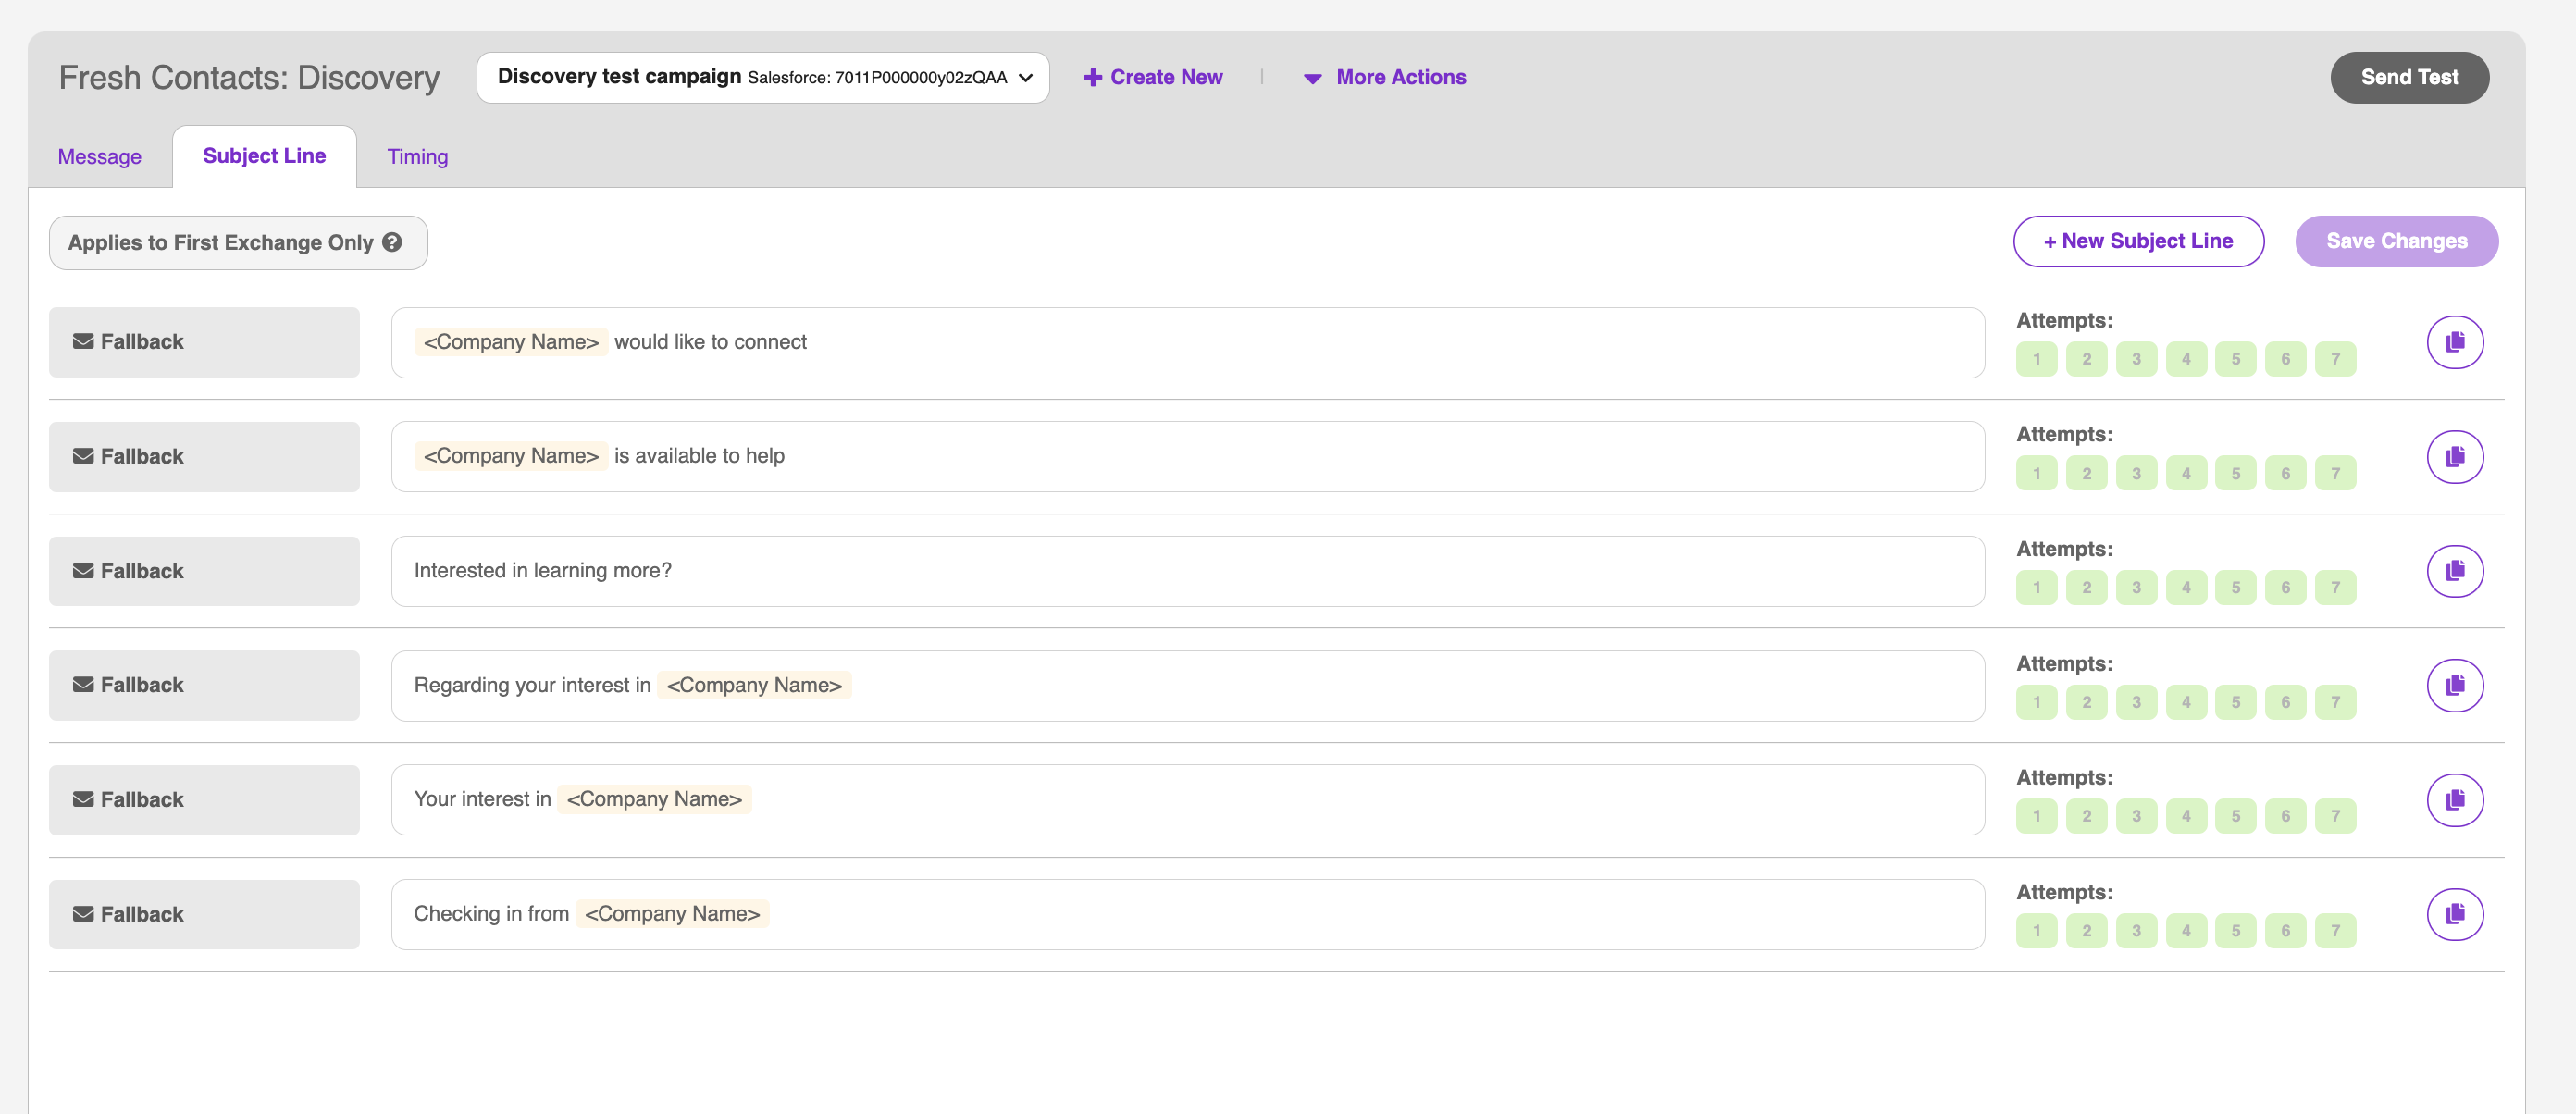Open the Timing tab
Viewport: 2576px width, 1114px height.
coord(418,157)
